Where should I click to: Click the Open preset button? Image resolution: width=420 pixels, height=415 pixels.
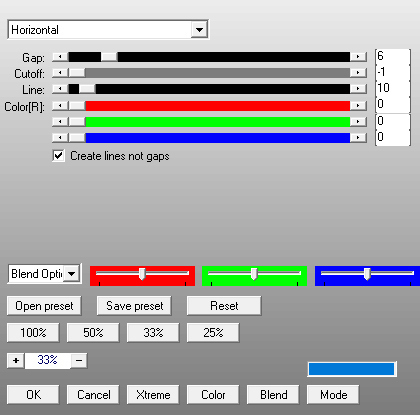pyautogui.click(x=44, y=306)
